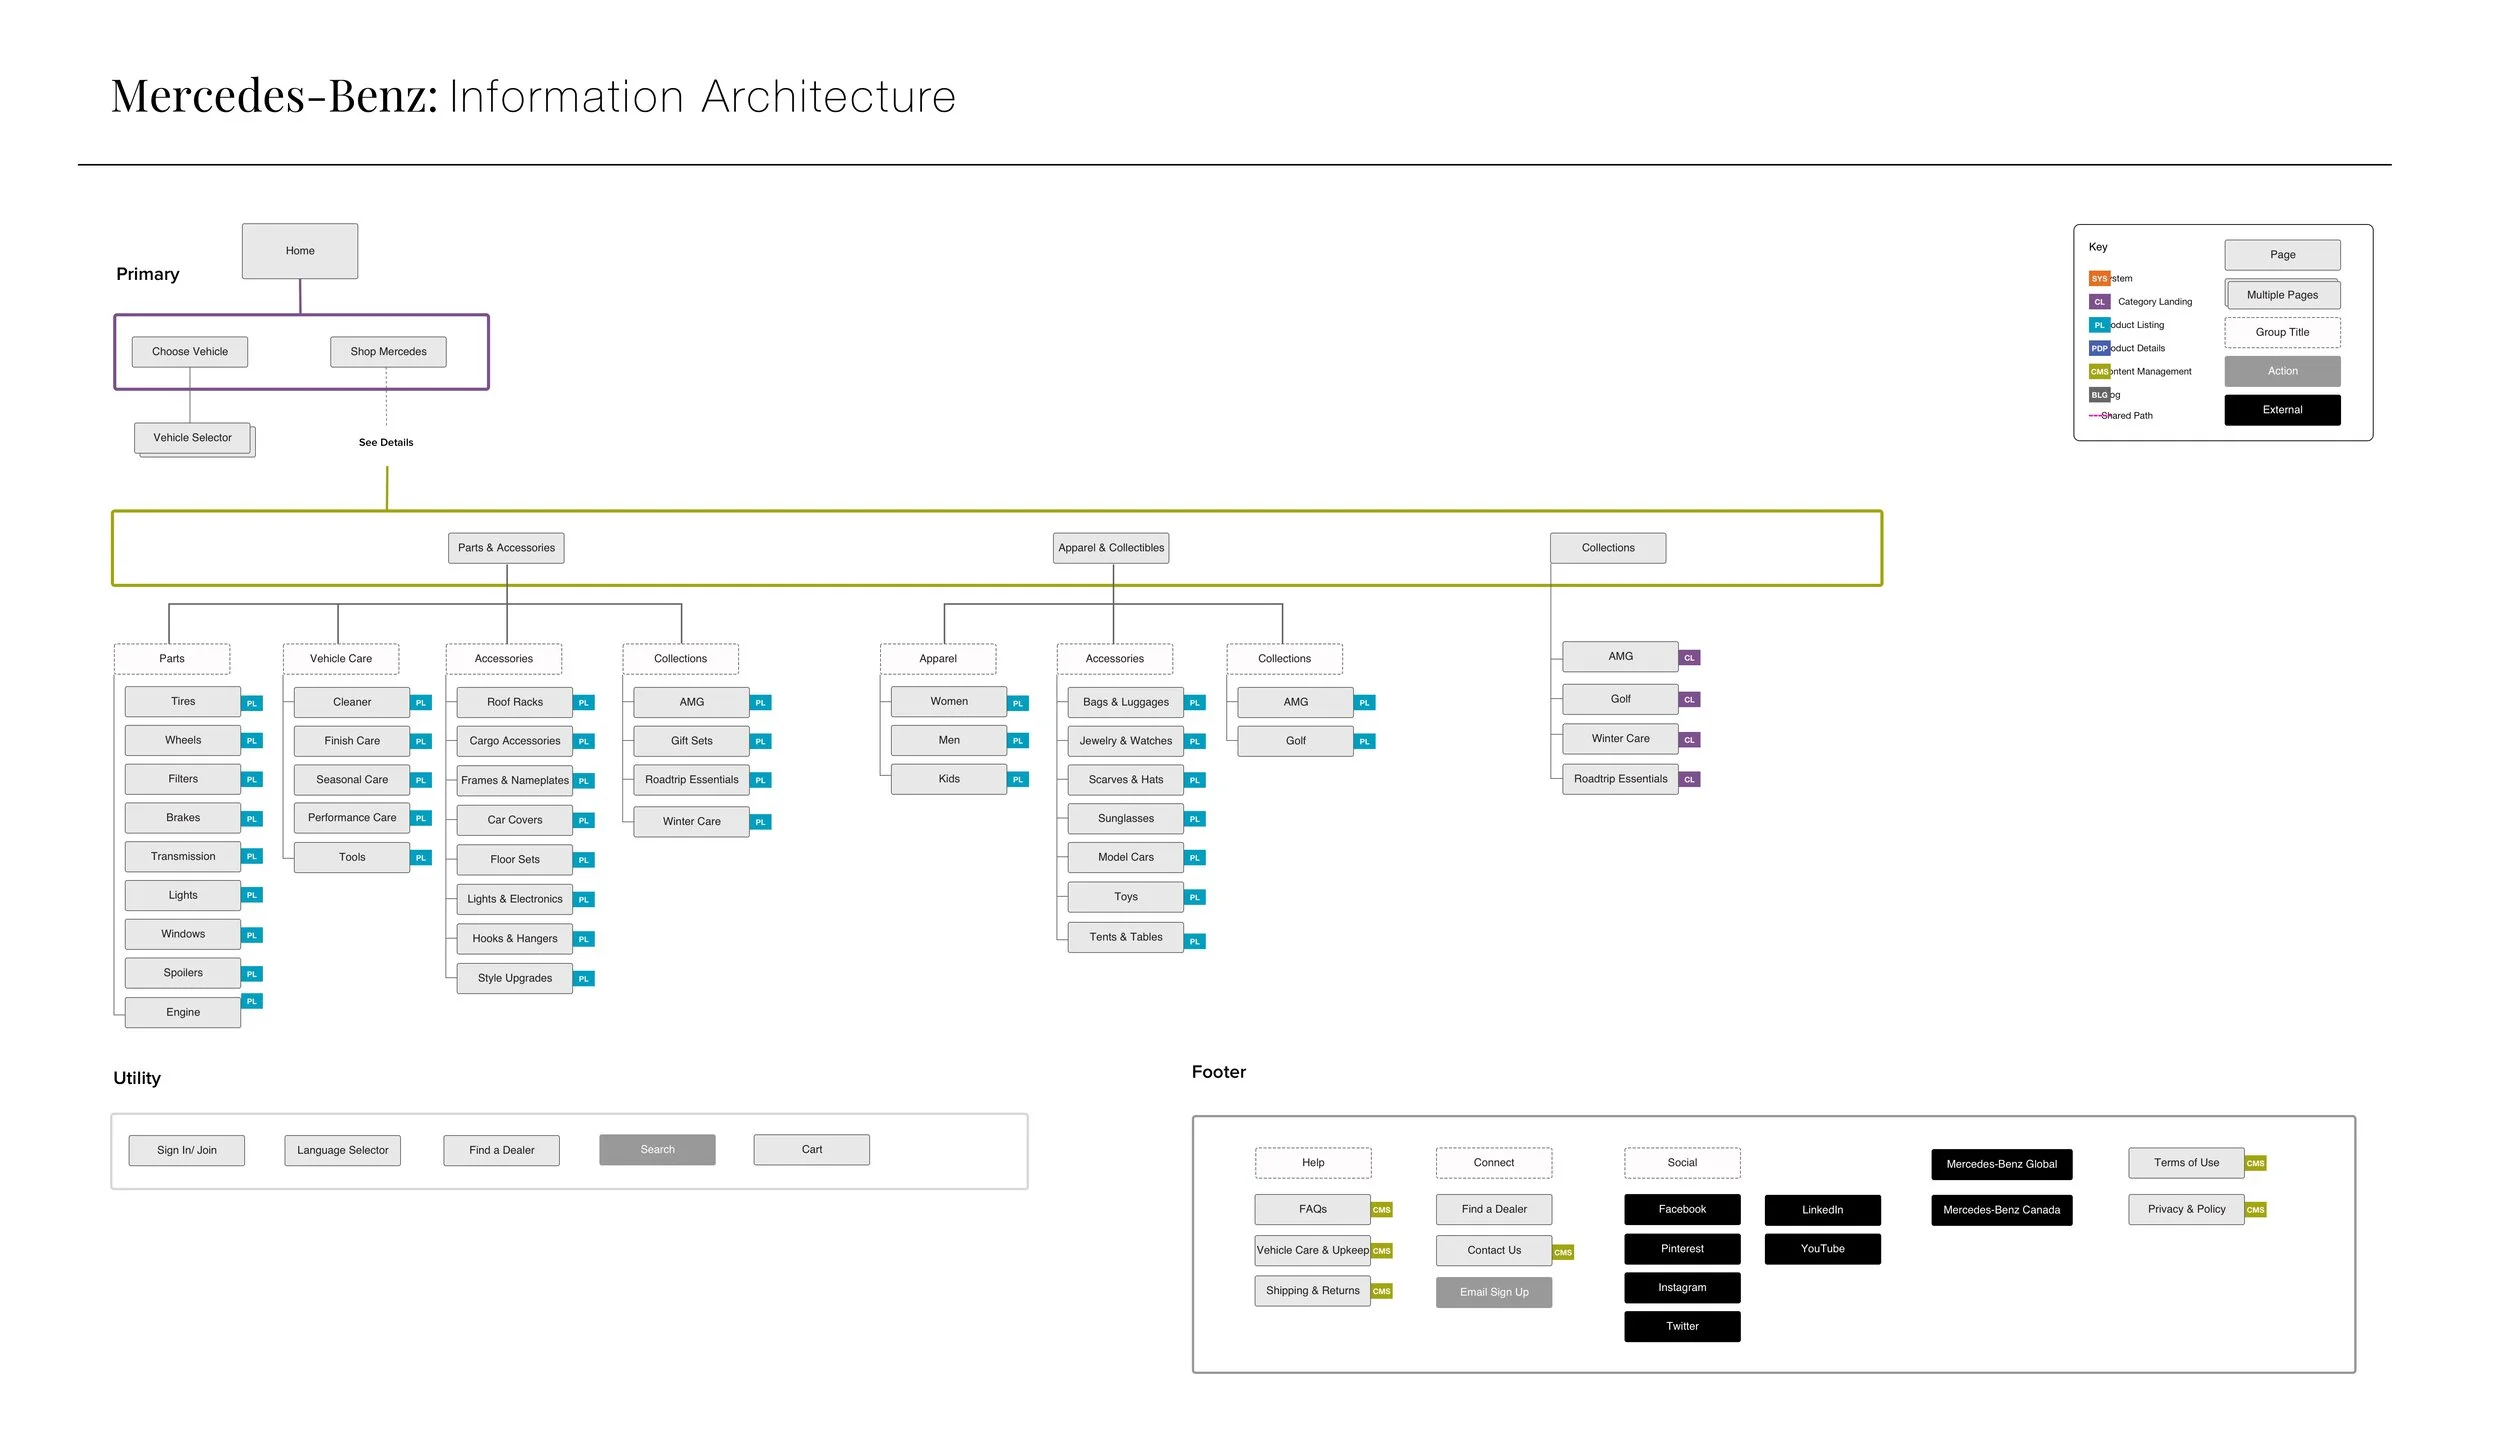Click the Sign In/ Join box
The image size is (2500, 1429).
[187, 1150]
